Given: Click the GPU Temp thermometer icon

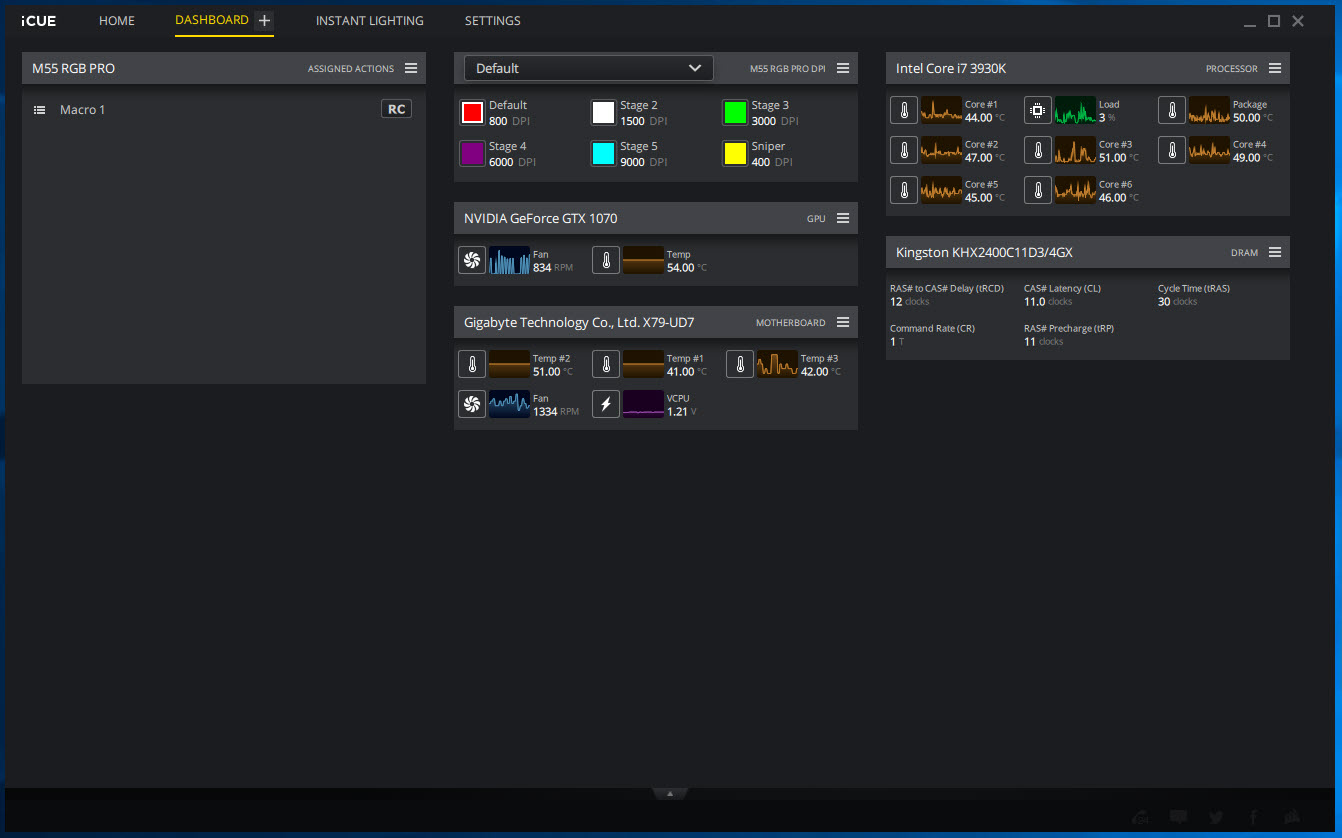Looking at the screenshot, I should pos(606,260).
